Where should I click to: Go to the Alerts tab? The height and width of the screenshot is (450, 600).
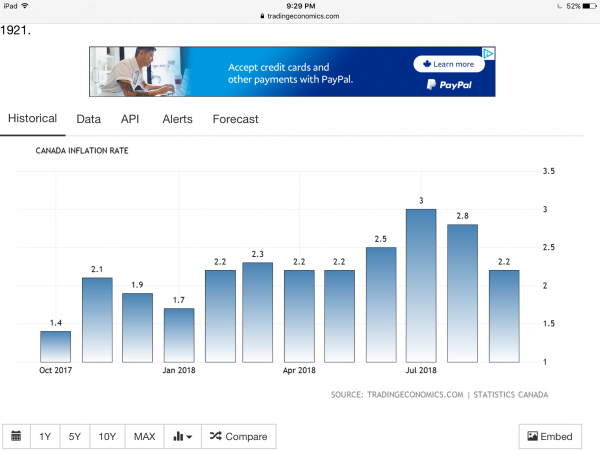177,119
